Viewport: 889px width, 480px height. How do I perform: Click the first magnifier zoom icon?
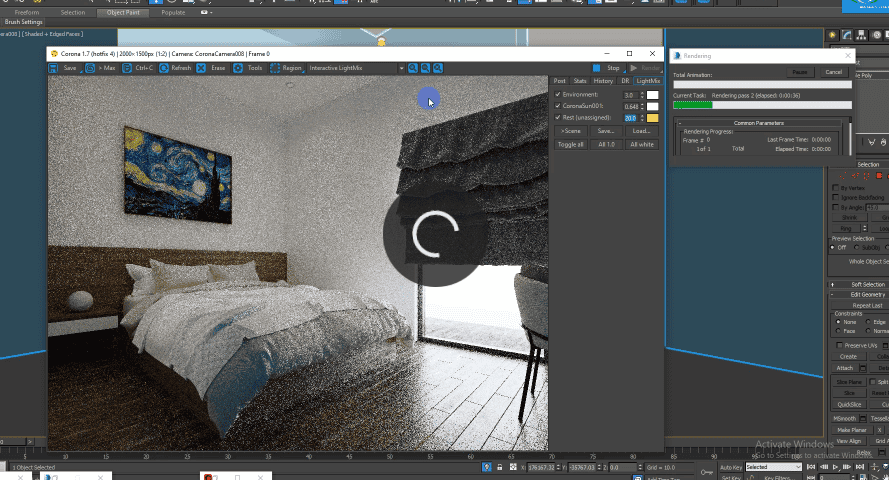(413, 68)
